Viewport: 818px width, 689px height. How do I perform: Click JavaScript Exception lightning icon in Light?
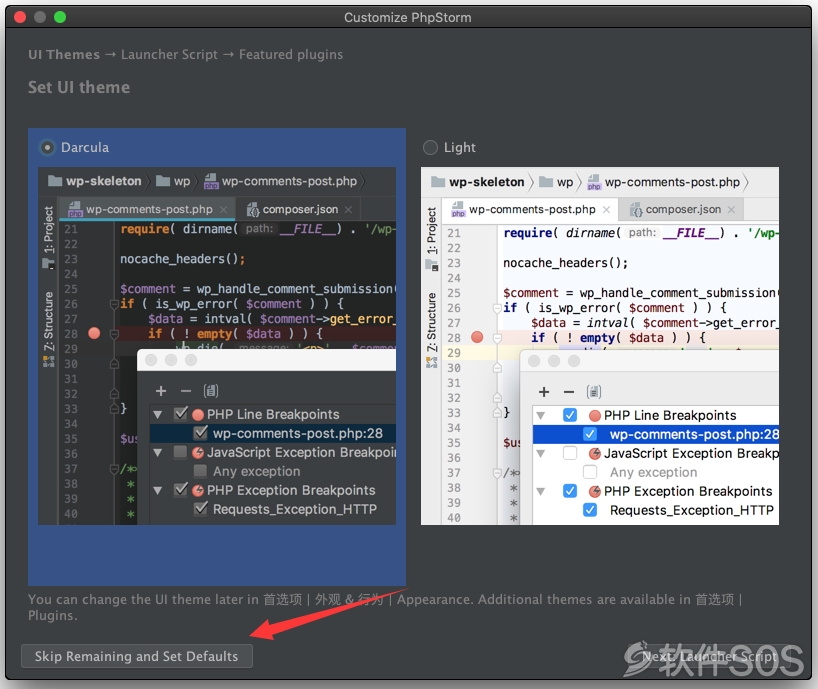[595, 454]
